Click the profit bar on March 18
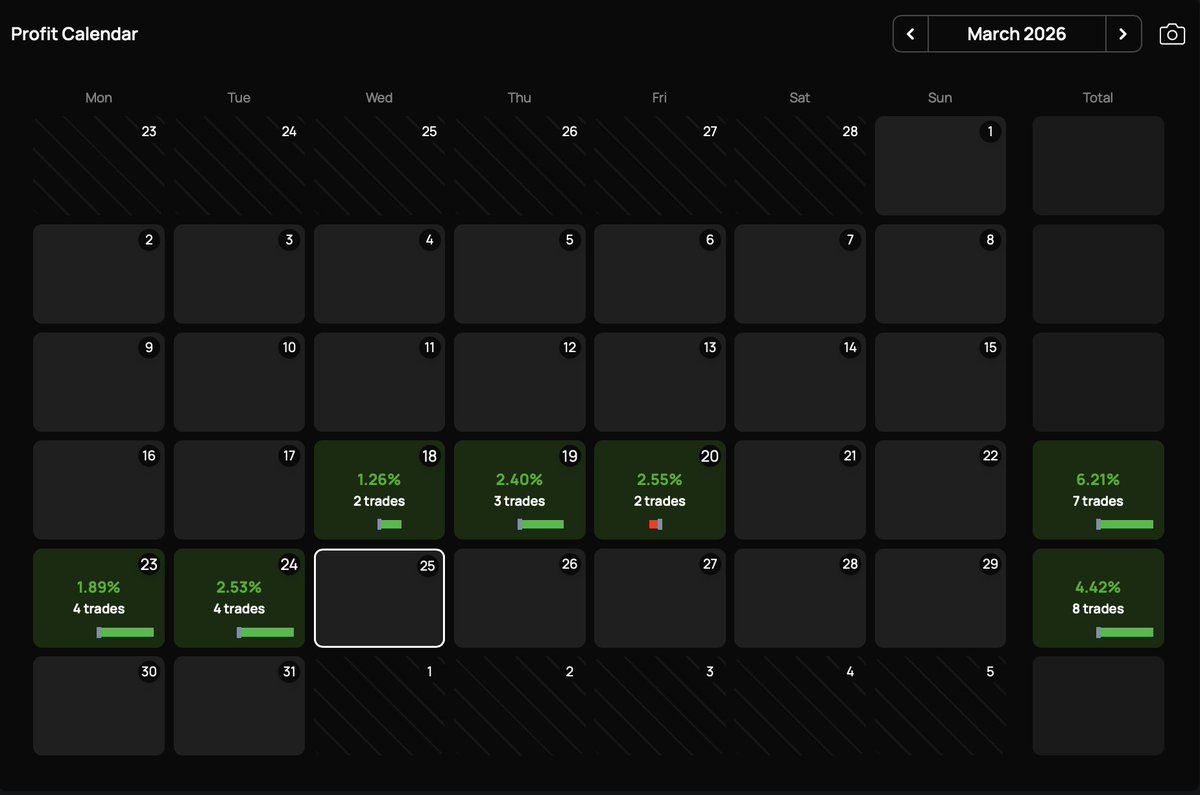This screenshot has width=1200, height=795. (x=389, y=524)
